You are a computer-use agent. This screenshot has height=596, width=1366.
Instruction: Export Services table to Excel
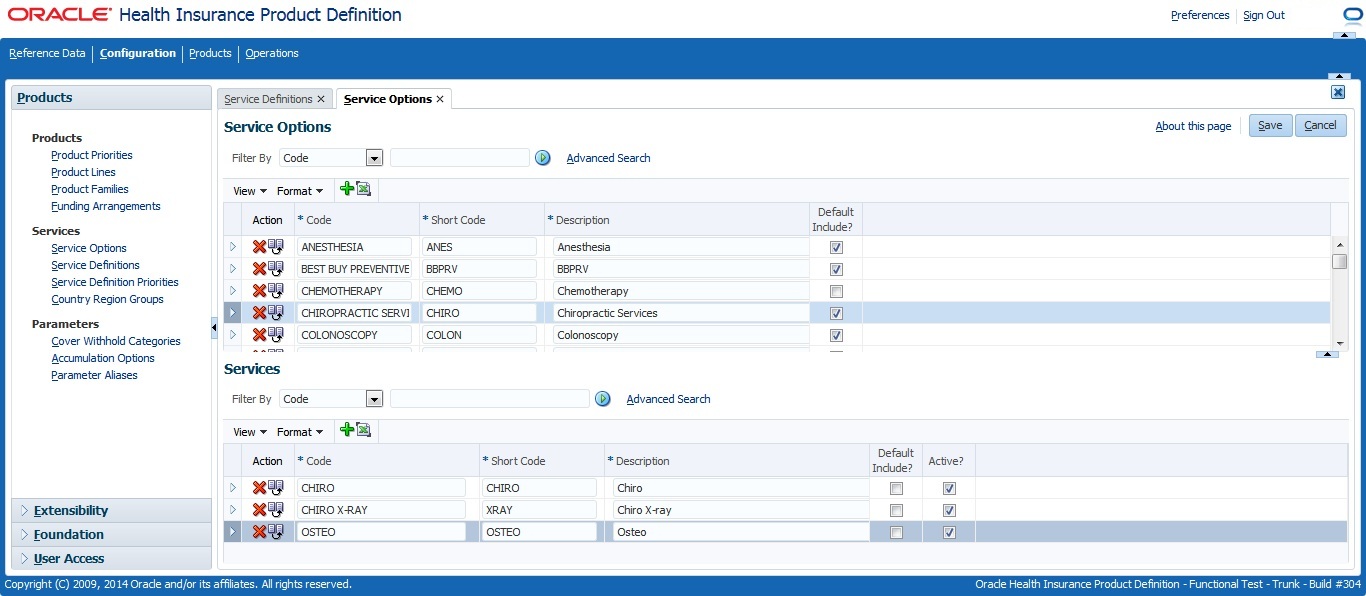point(363,430)
